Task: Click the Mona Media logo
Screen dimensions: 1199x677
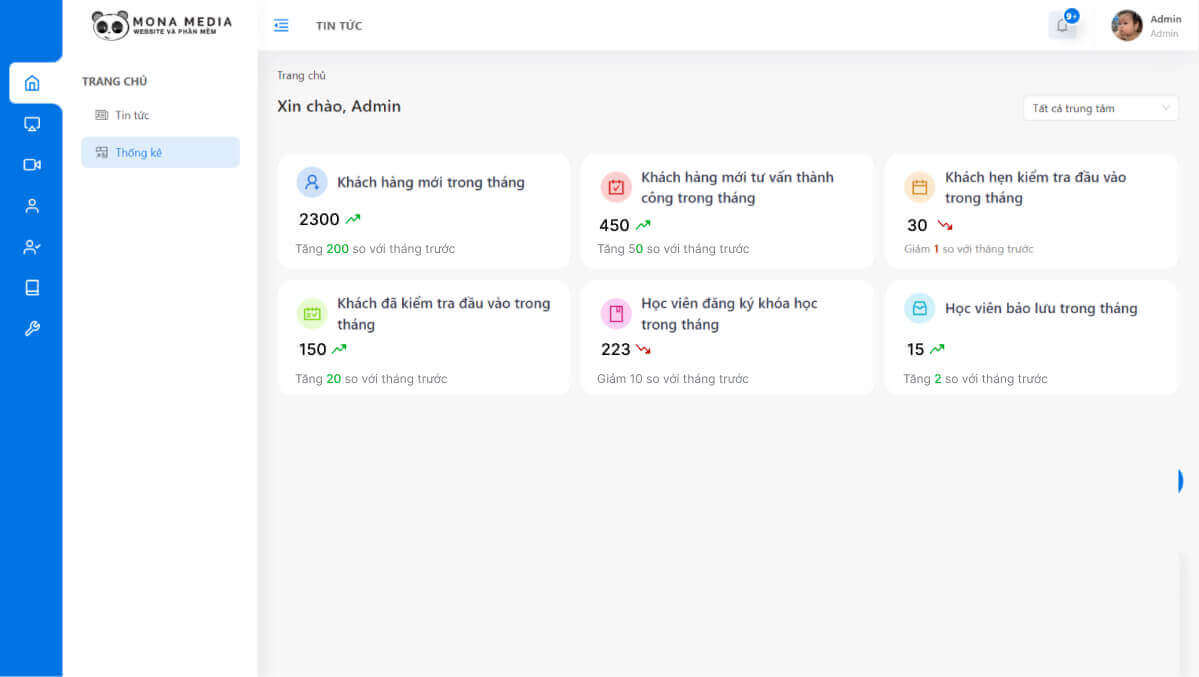Action: (161, 25)
